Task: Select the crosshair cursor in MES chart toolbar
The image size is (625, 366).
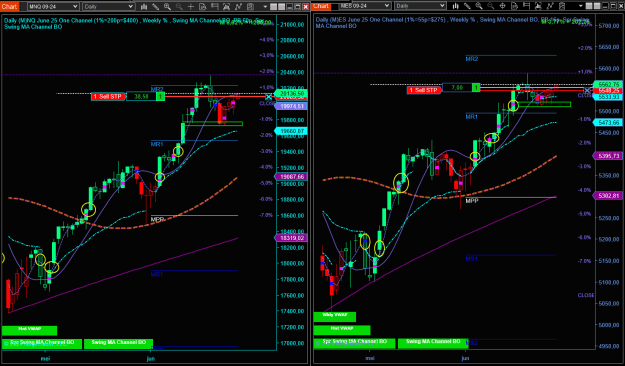Action: [503, 6]
